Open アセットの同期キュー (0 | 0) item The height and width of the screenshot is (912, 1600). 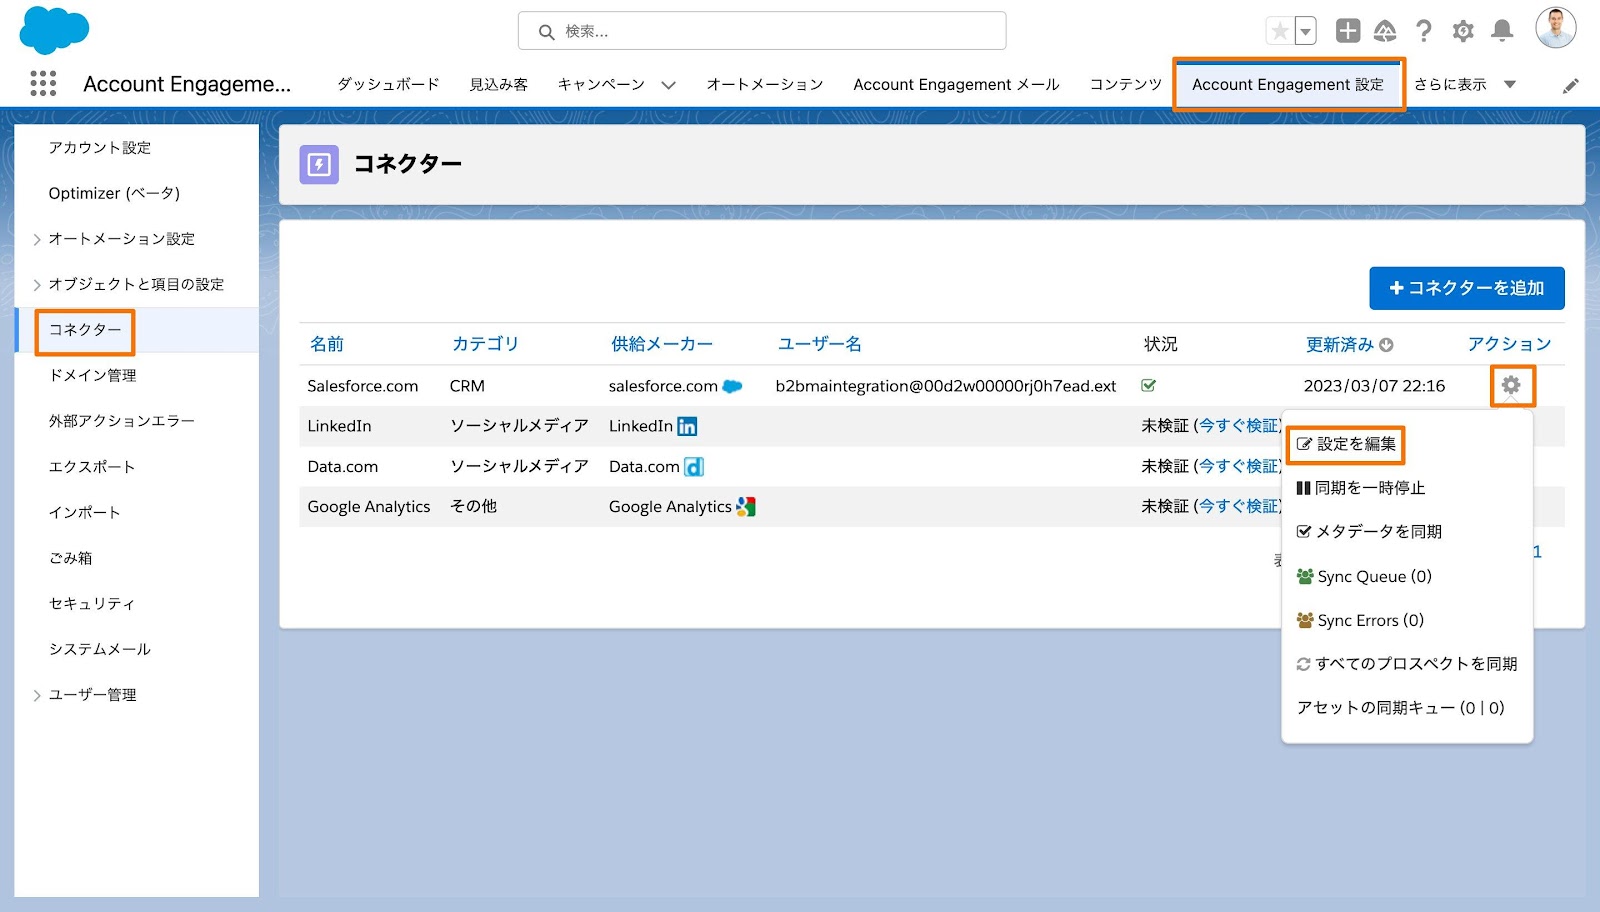pos(1401,708)
